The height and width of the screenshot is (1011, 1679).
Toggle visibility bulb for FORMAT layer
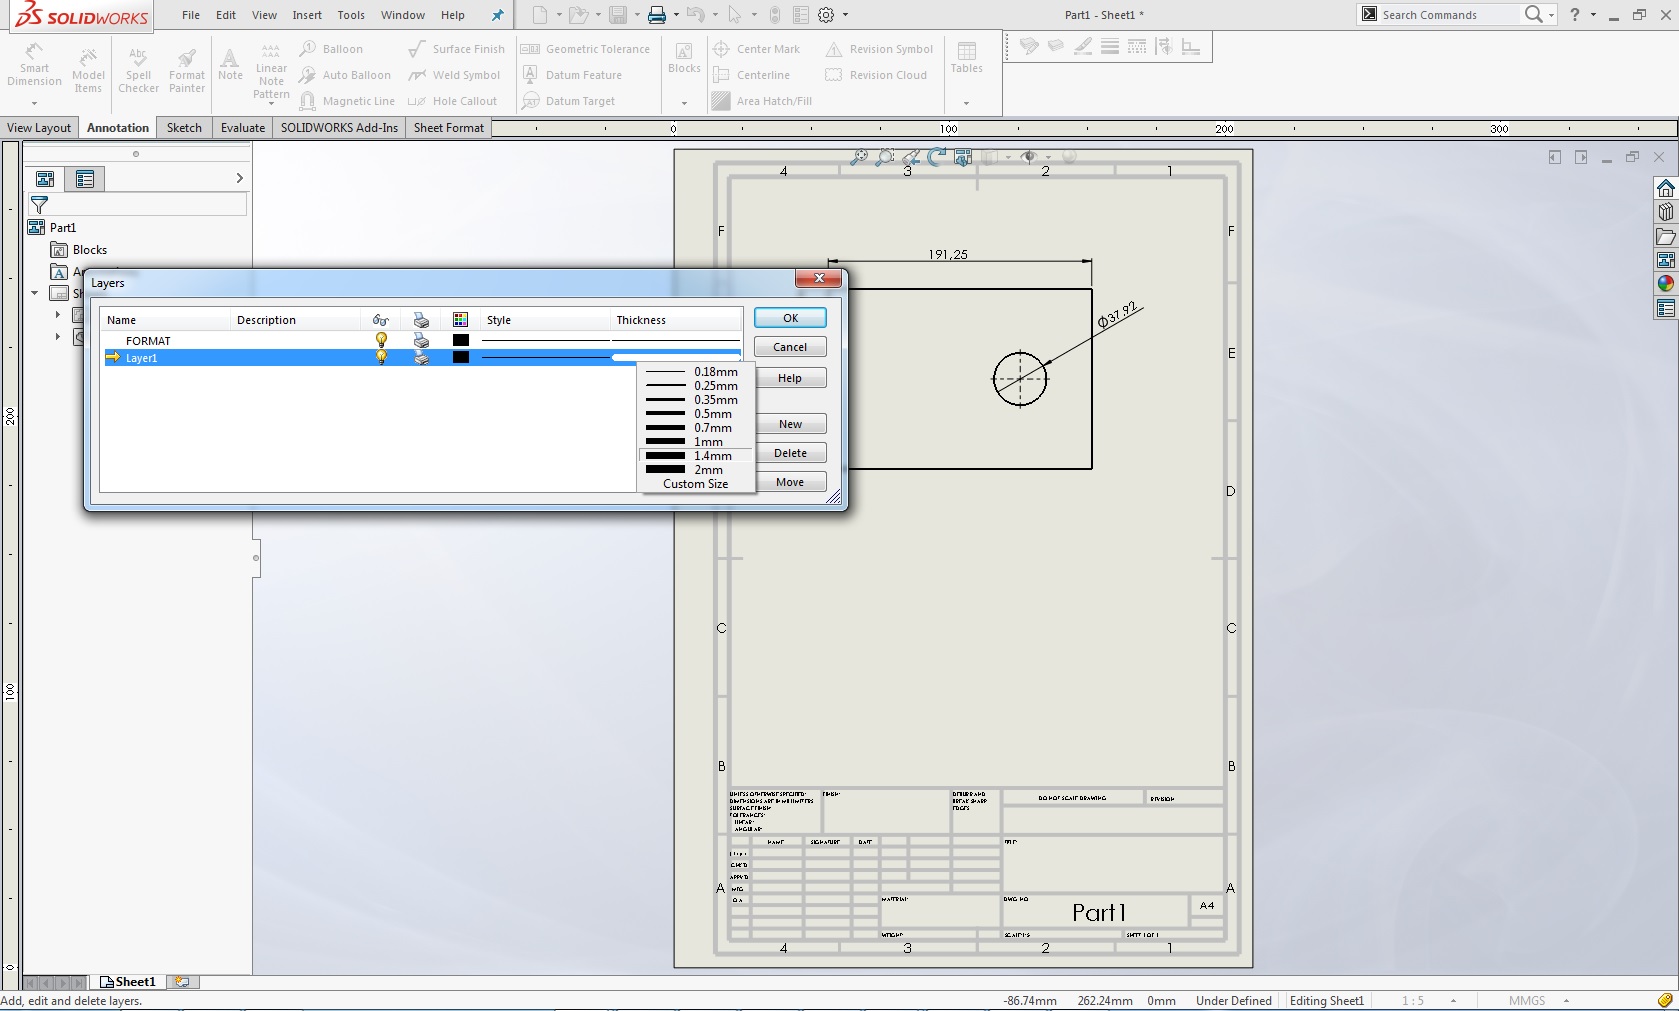[381, 340]
